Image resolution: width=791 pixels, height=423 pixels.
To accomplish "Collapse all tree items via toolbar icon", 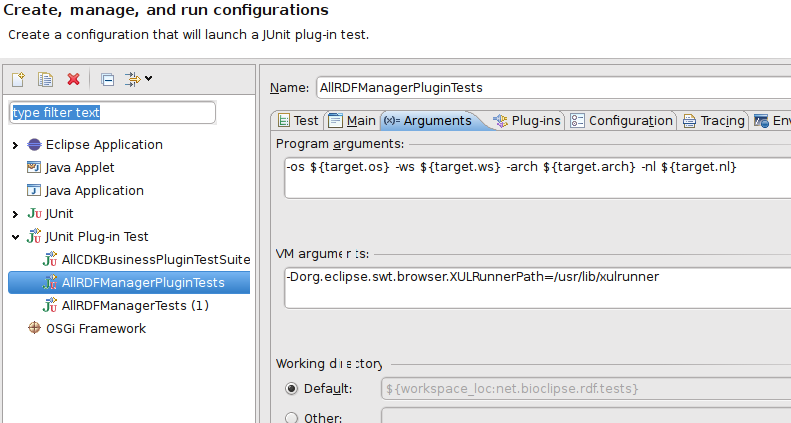I will pos(107,79).
